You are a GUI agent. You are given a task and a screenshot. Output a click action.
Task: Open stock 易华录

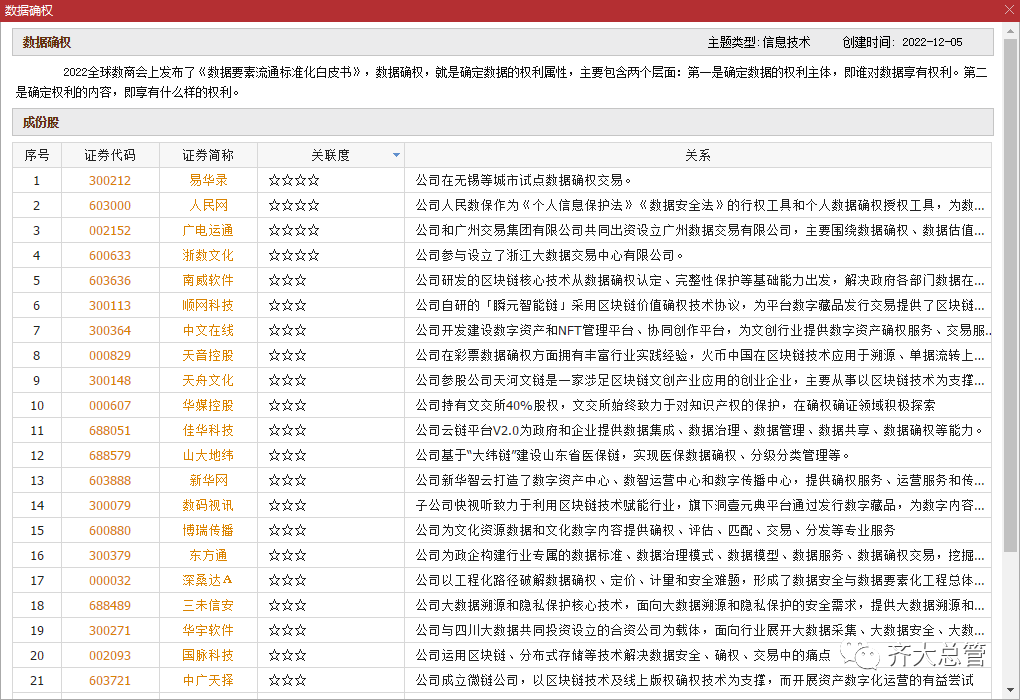pyautogui.click(x=208, y=180)
